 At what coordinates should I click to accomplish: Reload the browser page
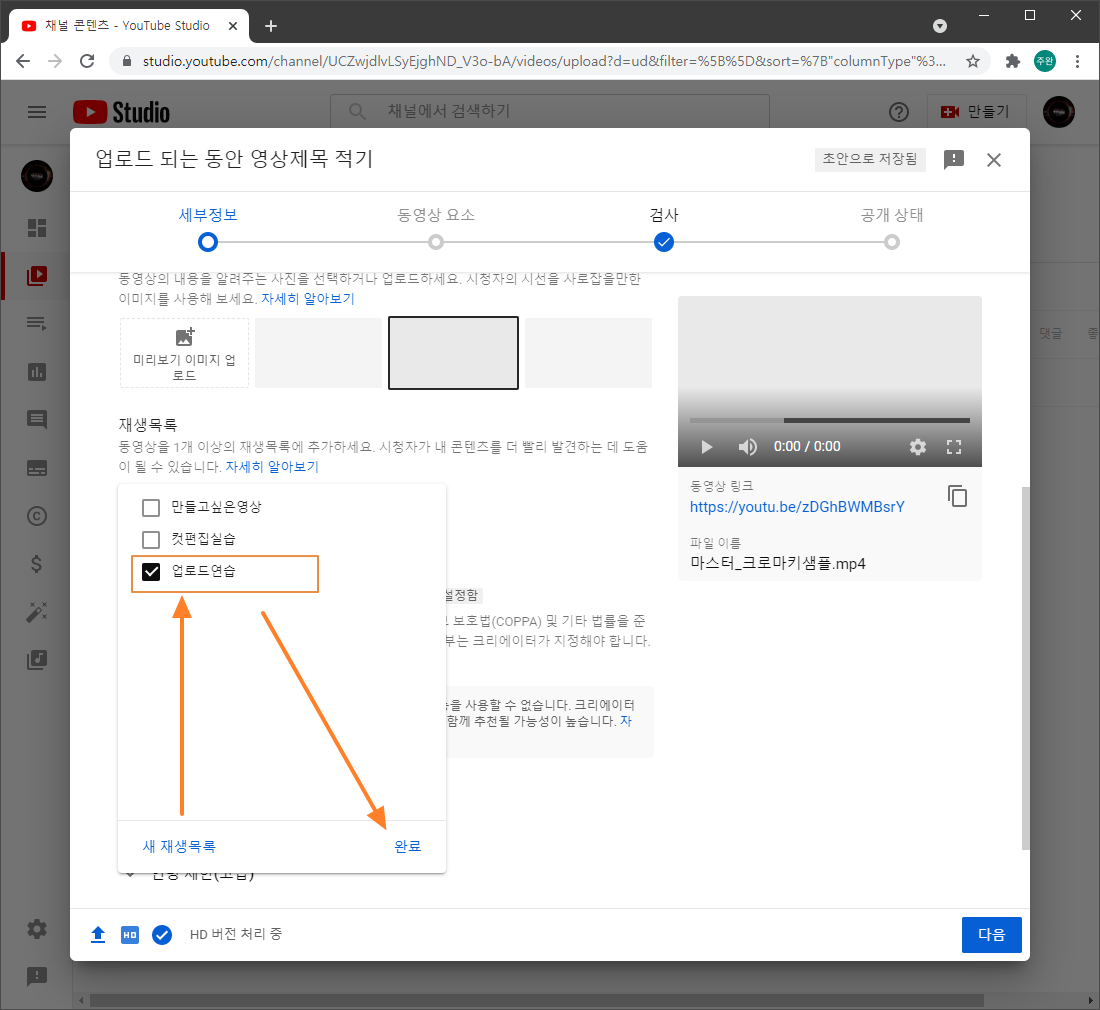pyautogui.click(x=87, y=61)
